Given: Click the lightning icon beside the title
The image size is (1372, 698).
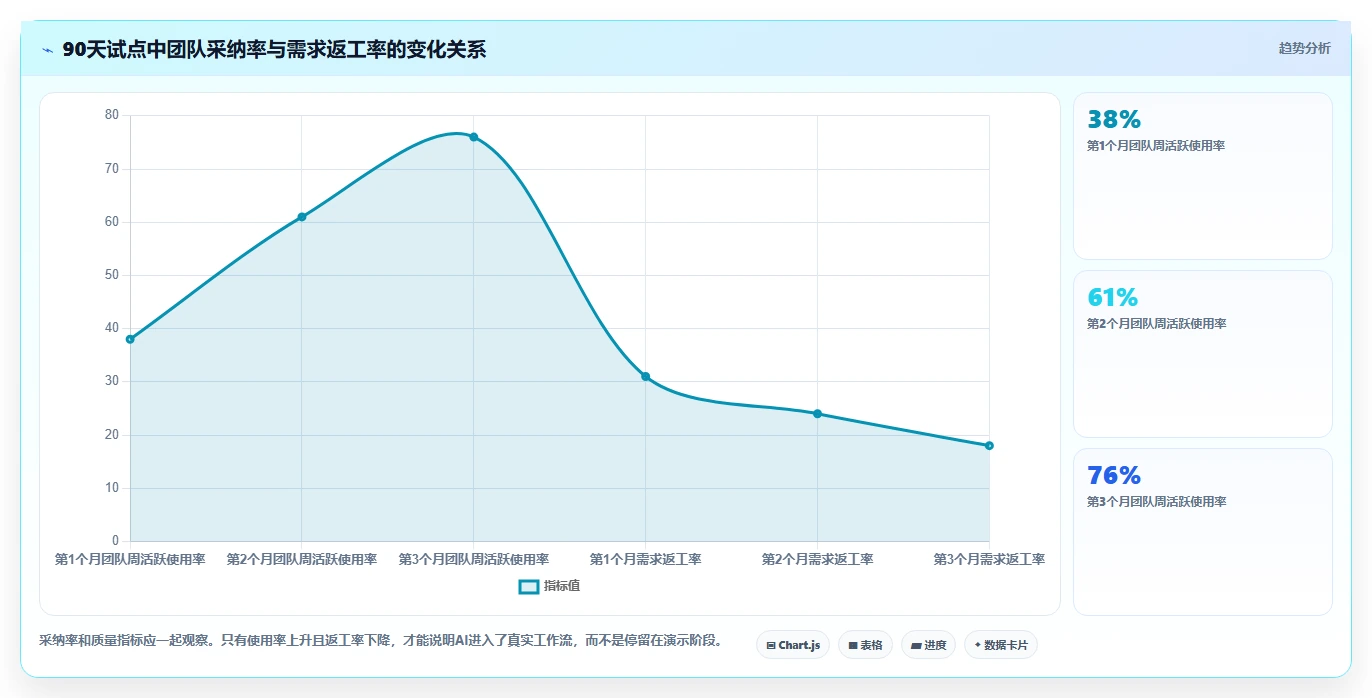Looking at the screenshot, I should click(x=48, y=50).
